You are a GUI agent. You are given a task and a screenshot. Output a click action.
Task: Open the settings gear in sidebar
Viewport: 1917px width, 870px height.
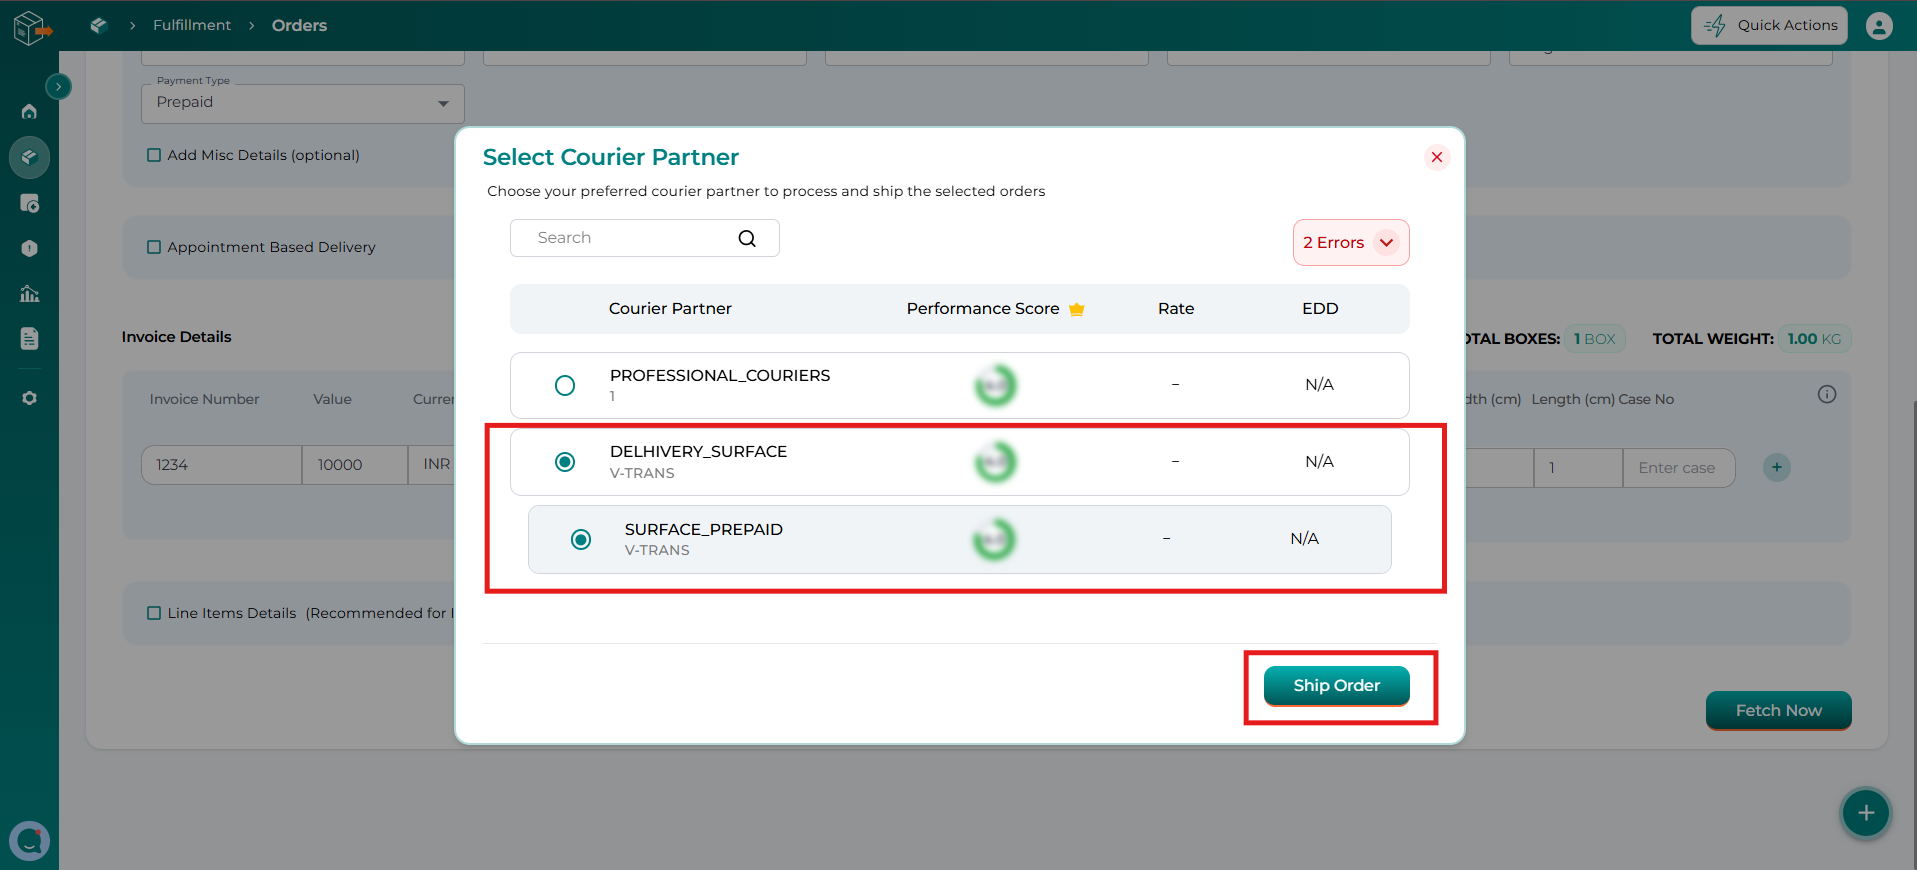pos(29,398)
